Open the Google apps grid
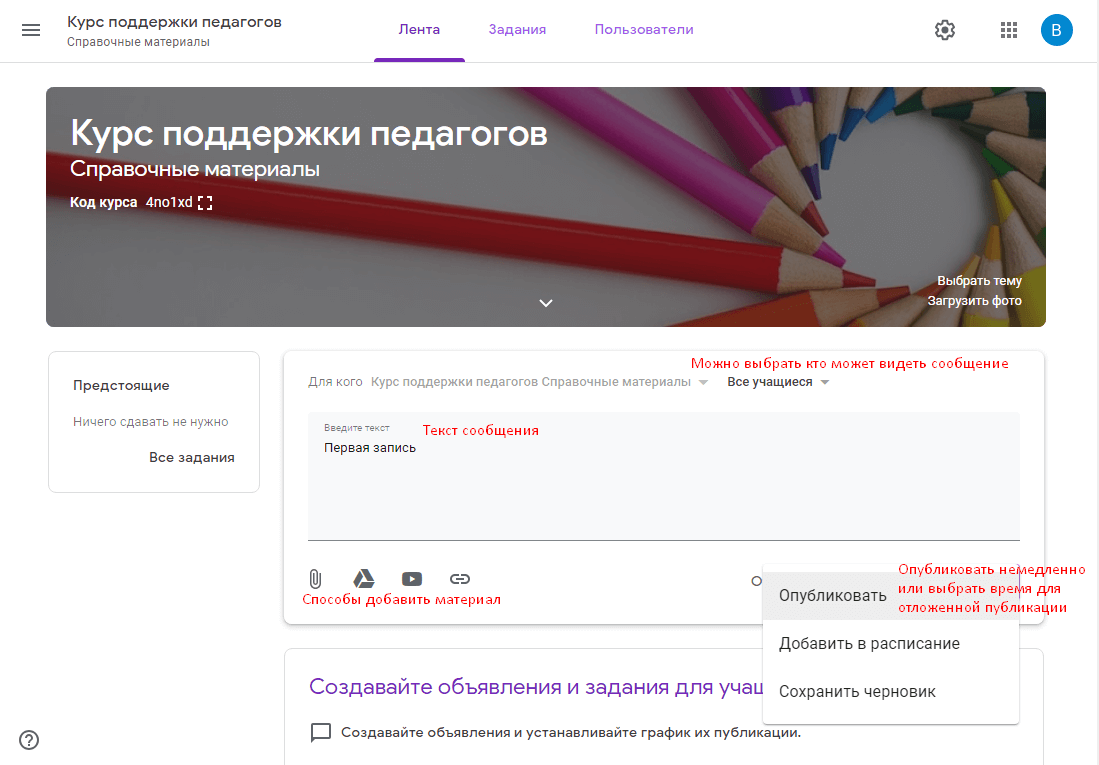 tap(1009, 30)
